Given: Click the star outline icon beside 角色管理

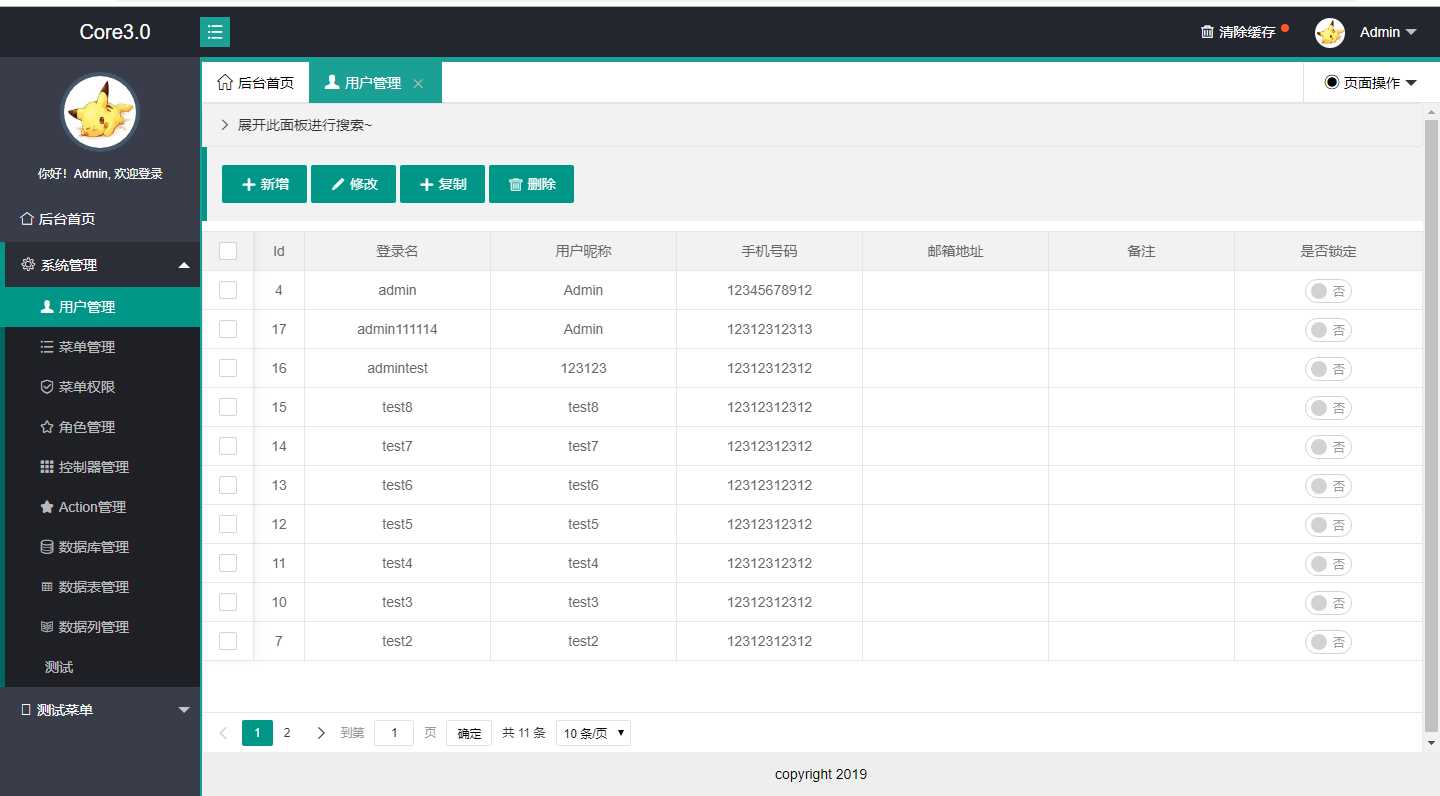Looking at the screenshot, I should point(47,427).
